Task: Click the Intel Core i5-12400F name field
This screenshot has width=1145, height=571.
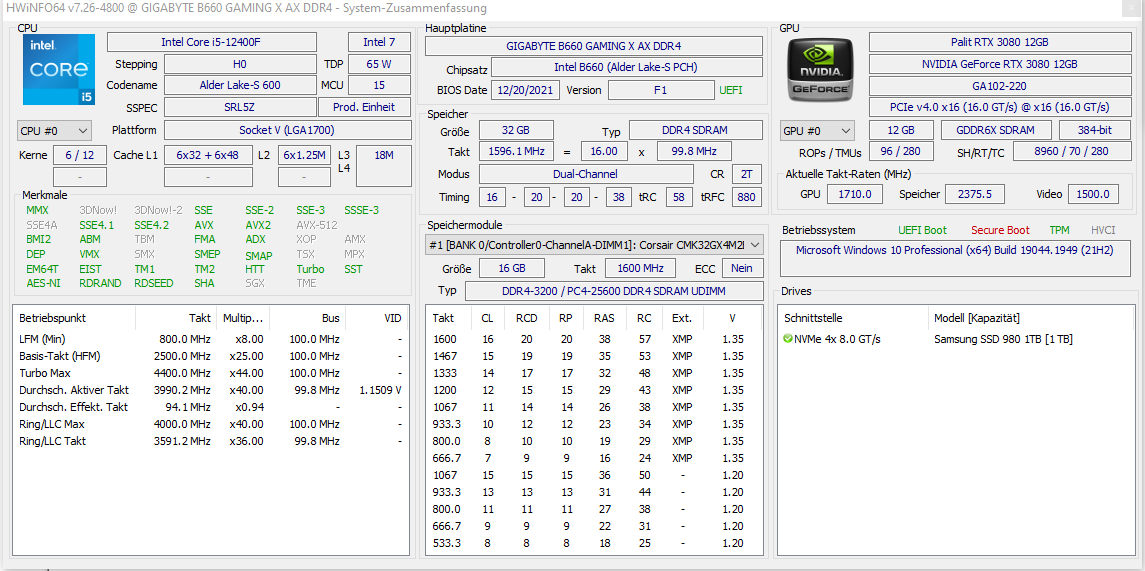Action: (x=212, y=42)
